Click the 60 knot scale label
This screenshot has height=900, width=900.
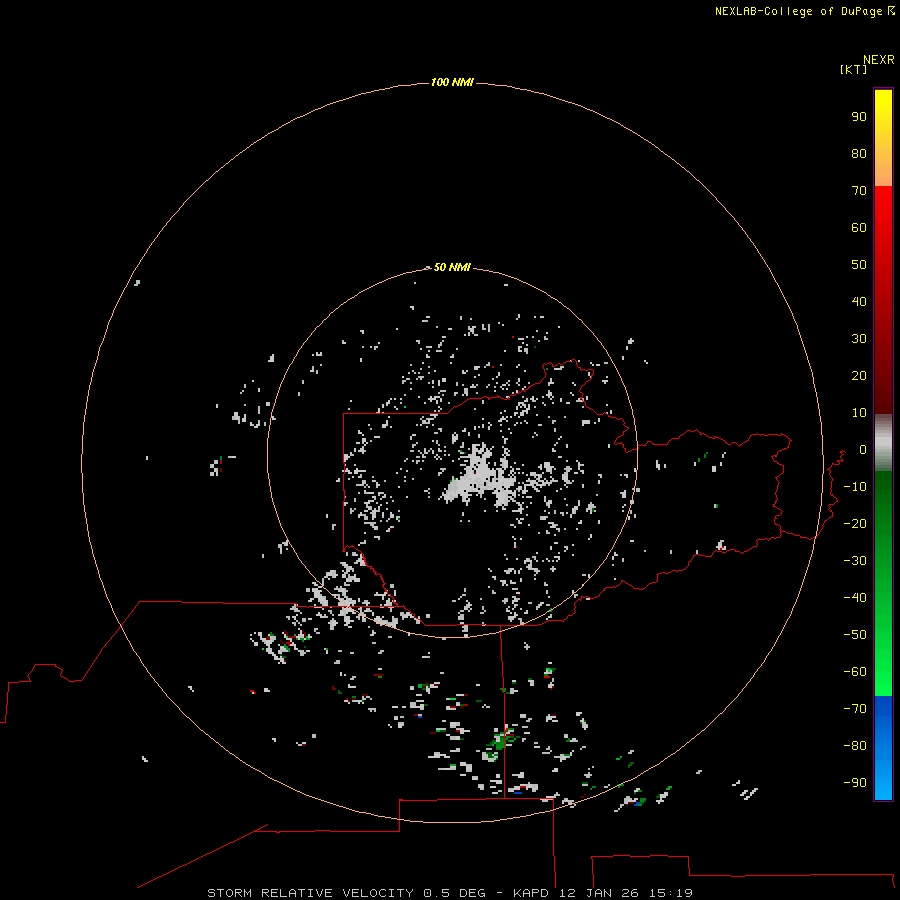[859, 228]
